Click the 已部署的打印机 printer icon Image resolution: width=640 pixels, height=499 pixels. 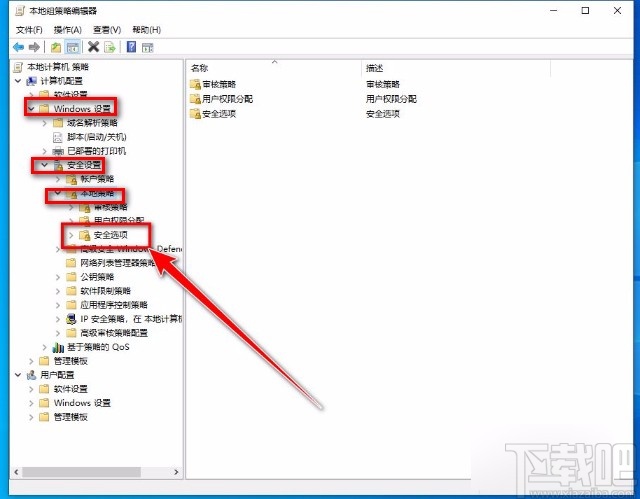pos(58,151)
